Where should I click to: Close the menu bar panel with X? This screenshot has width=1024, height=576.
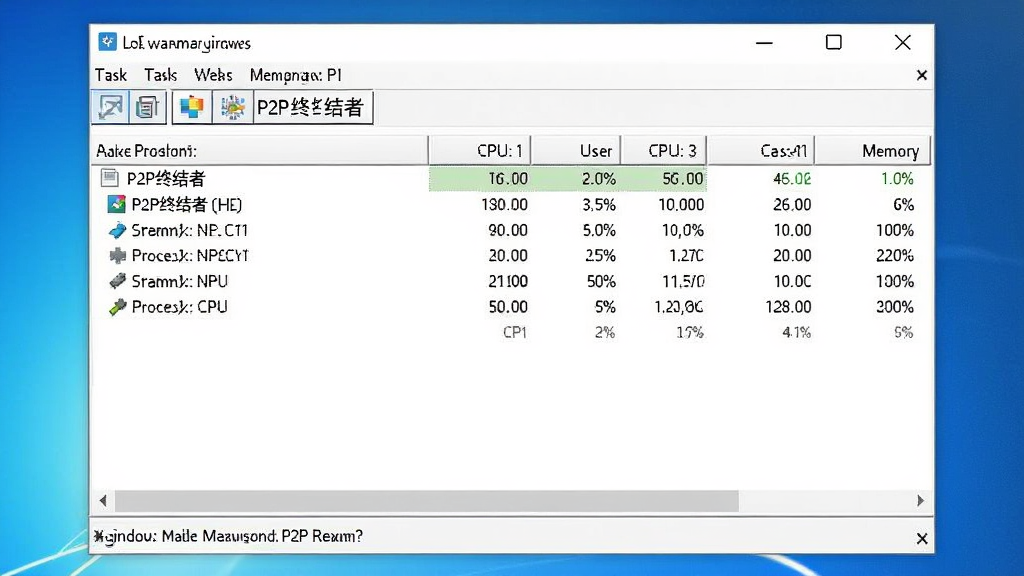921,75
